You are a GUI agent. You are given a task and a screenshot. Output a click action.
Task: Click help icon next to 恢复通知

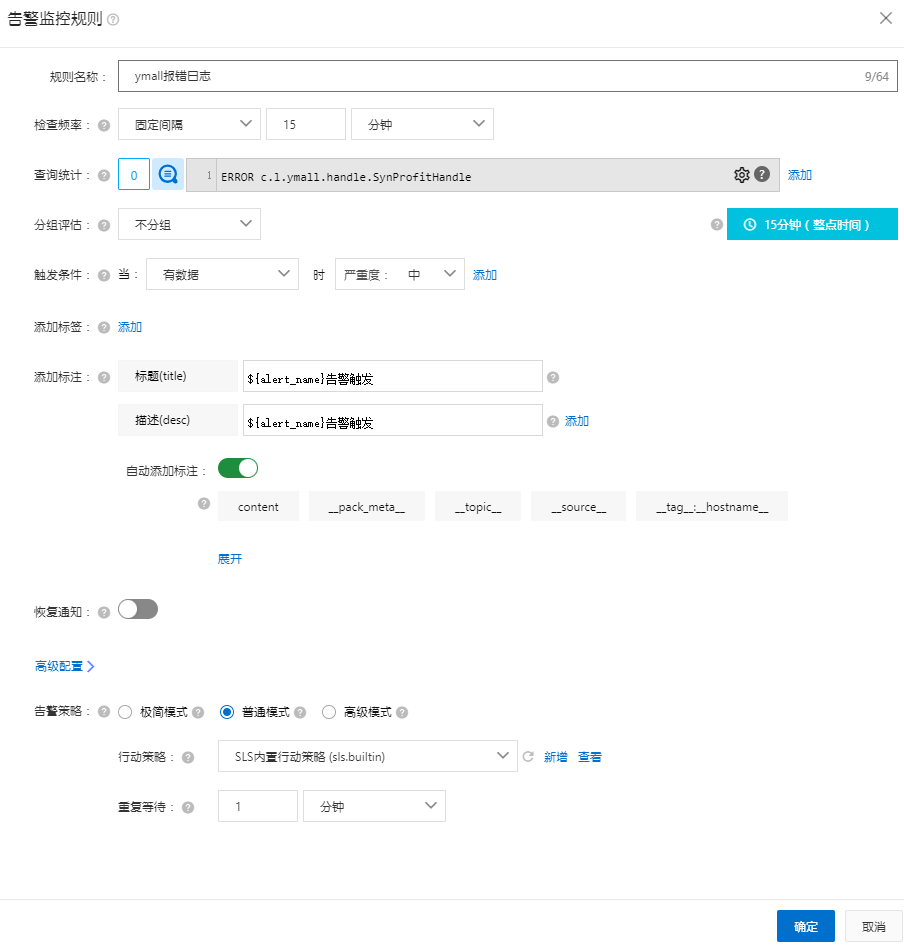[104, 612]
